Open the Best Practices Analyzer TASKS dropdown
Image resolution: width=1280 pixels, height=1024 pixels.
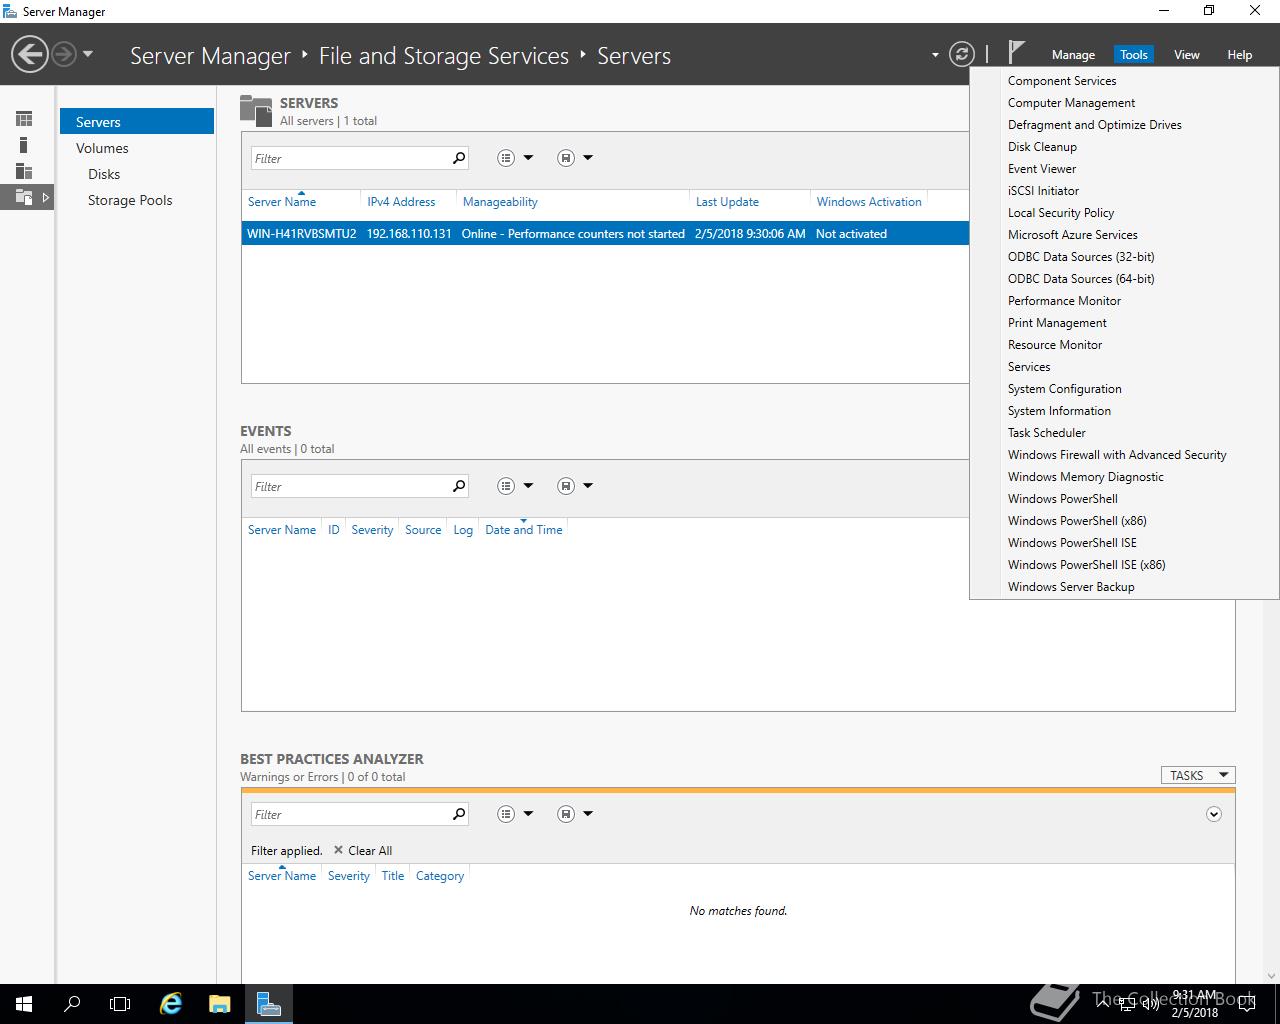point(1198,775)
